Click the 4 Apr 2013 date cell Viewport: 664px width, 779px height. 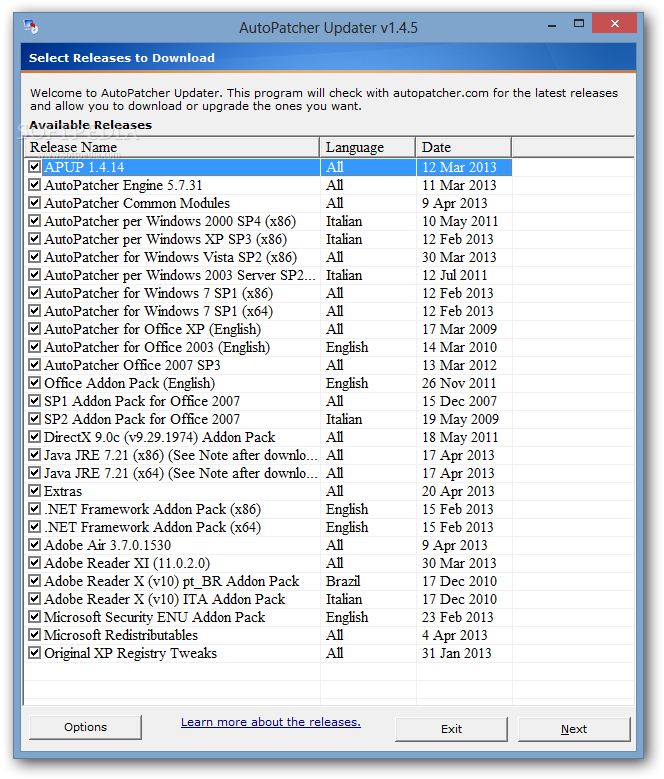coord(454,635)
